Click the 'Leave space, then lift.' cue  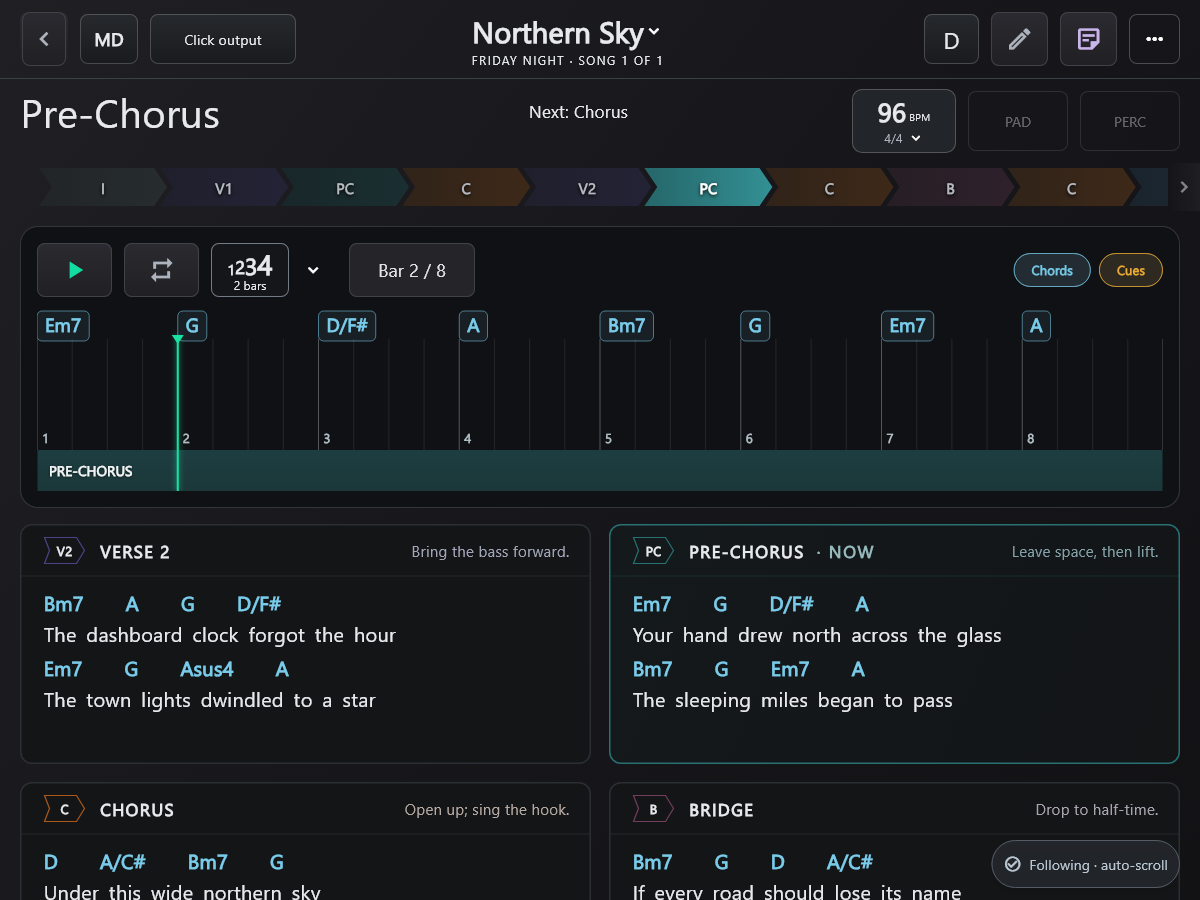click(1085, 552)
